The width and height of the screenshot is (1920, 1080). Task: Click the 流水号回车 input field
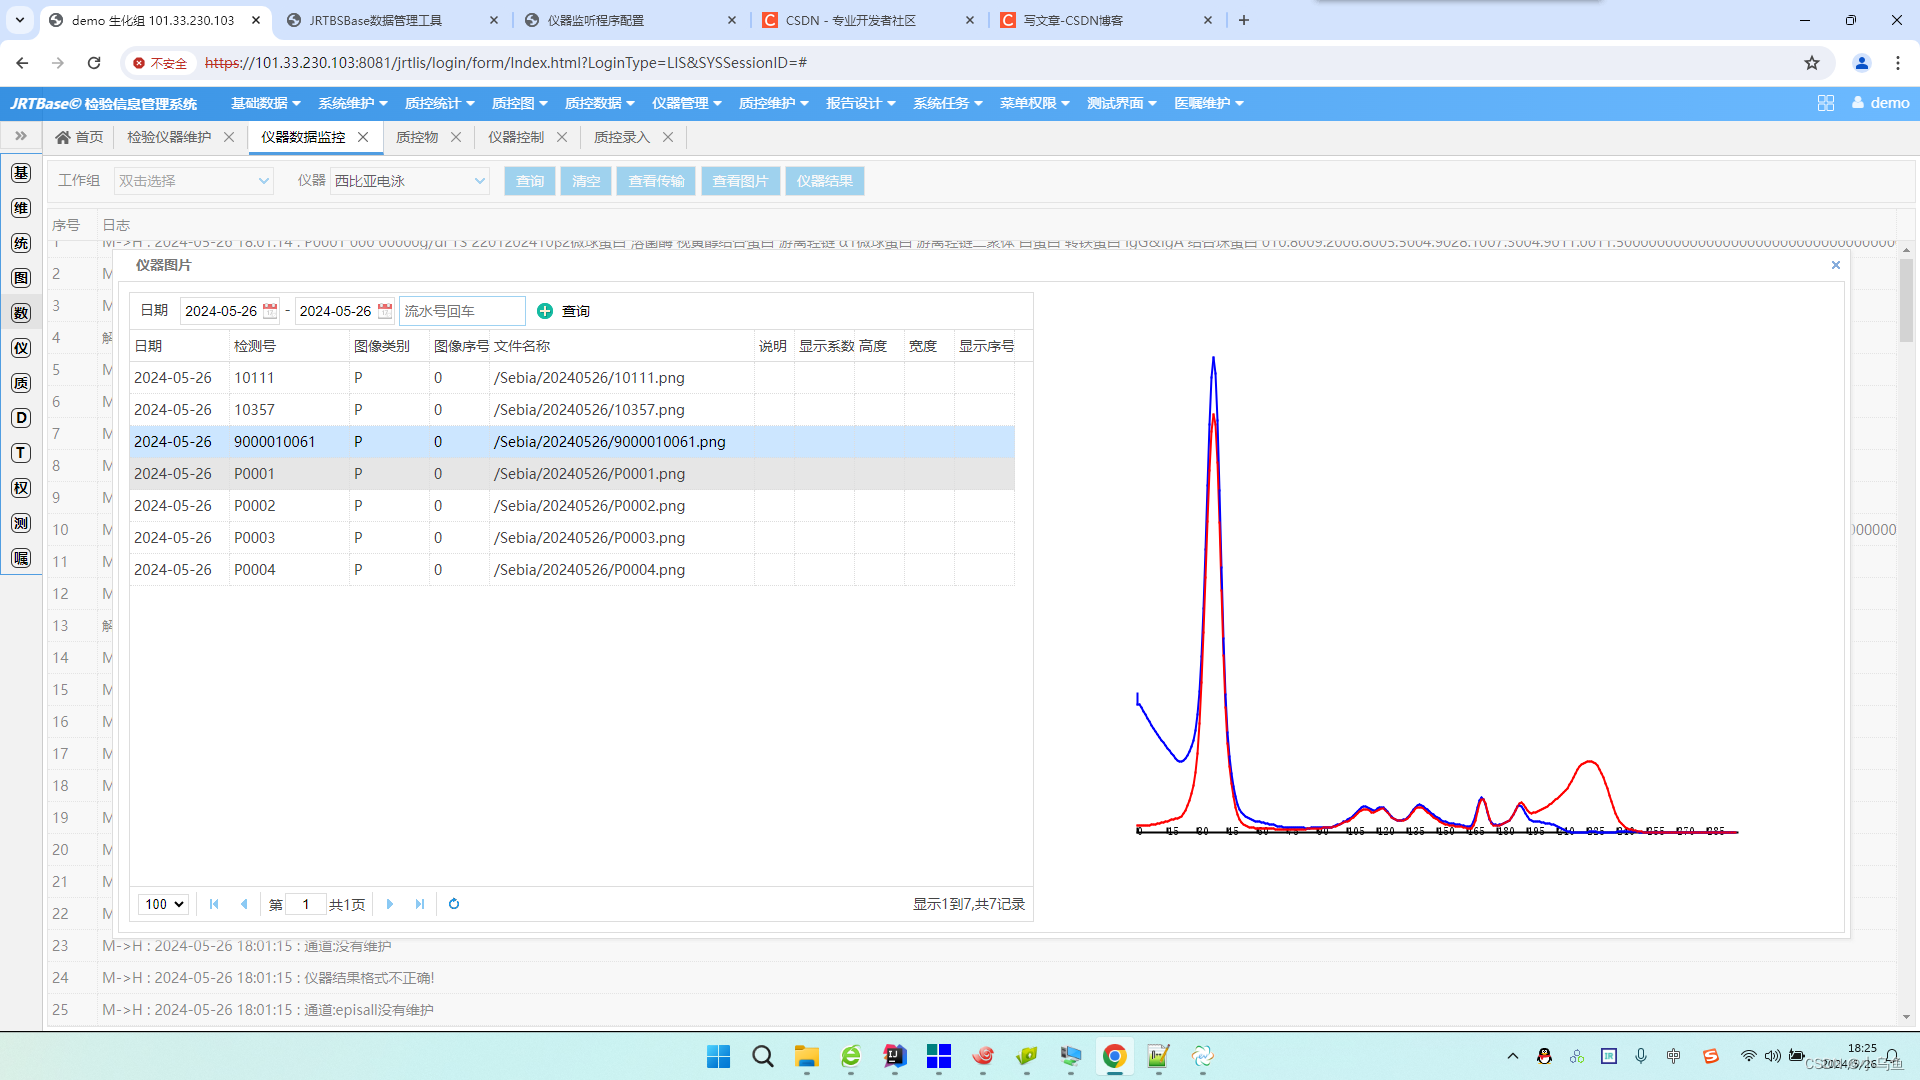[462, 311]
